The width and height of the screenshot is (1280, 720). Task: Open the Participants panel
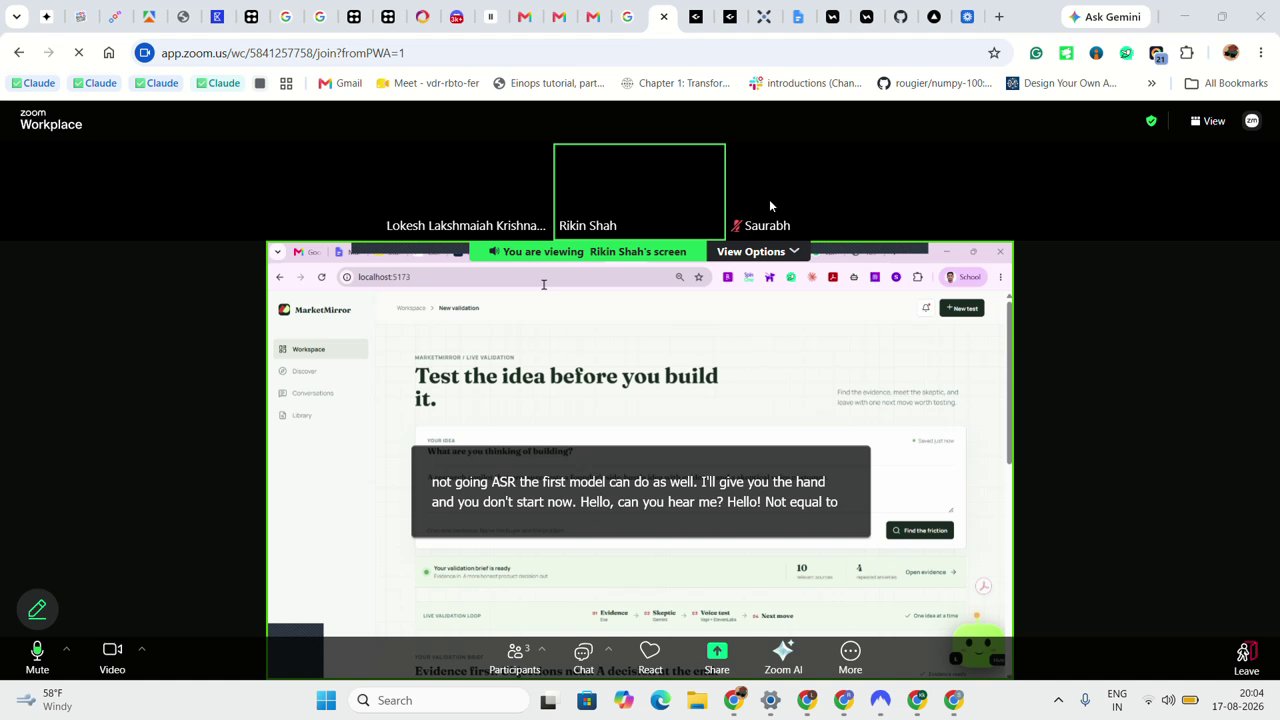pos(515,657)
